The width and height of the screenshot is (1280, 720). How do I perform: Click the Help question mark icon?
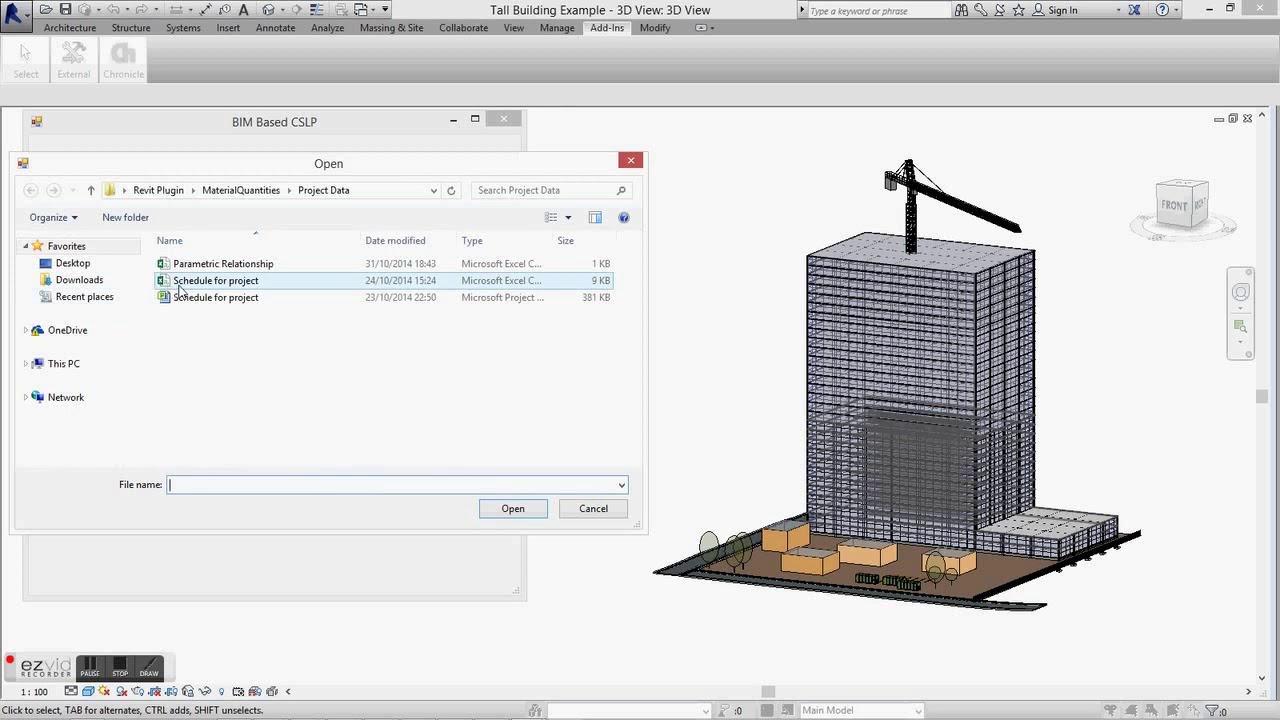pos(1162,10)
